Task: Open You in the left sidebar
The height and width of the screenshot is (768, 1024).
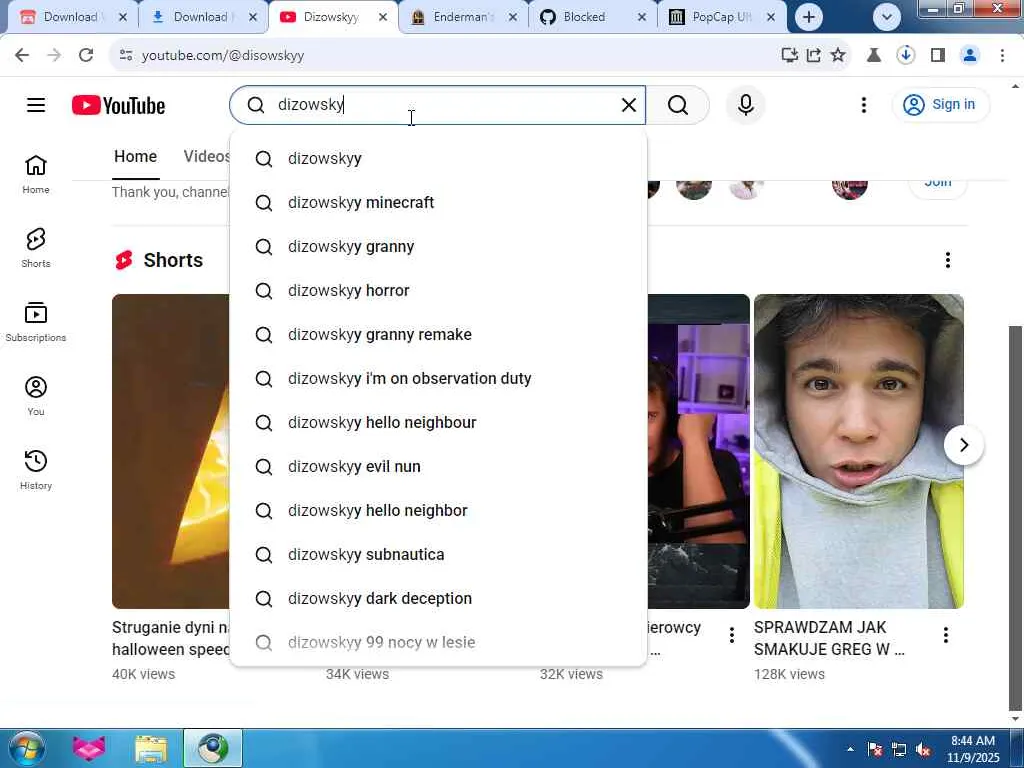Action: (x=36, y=396)
